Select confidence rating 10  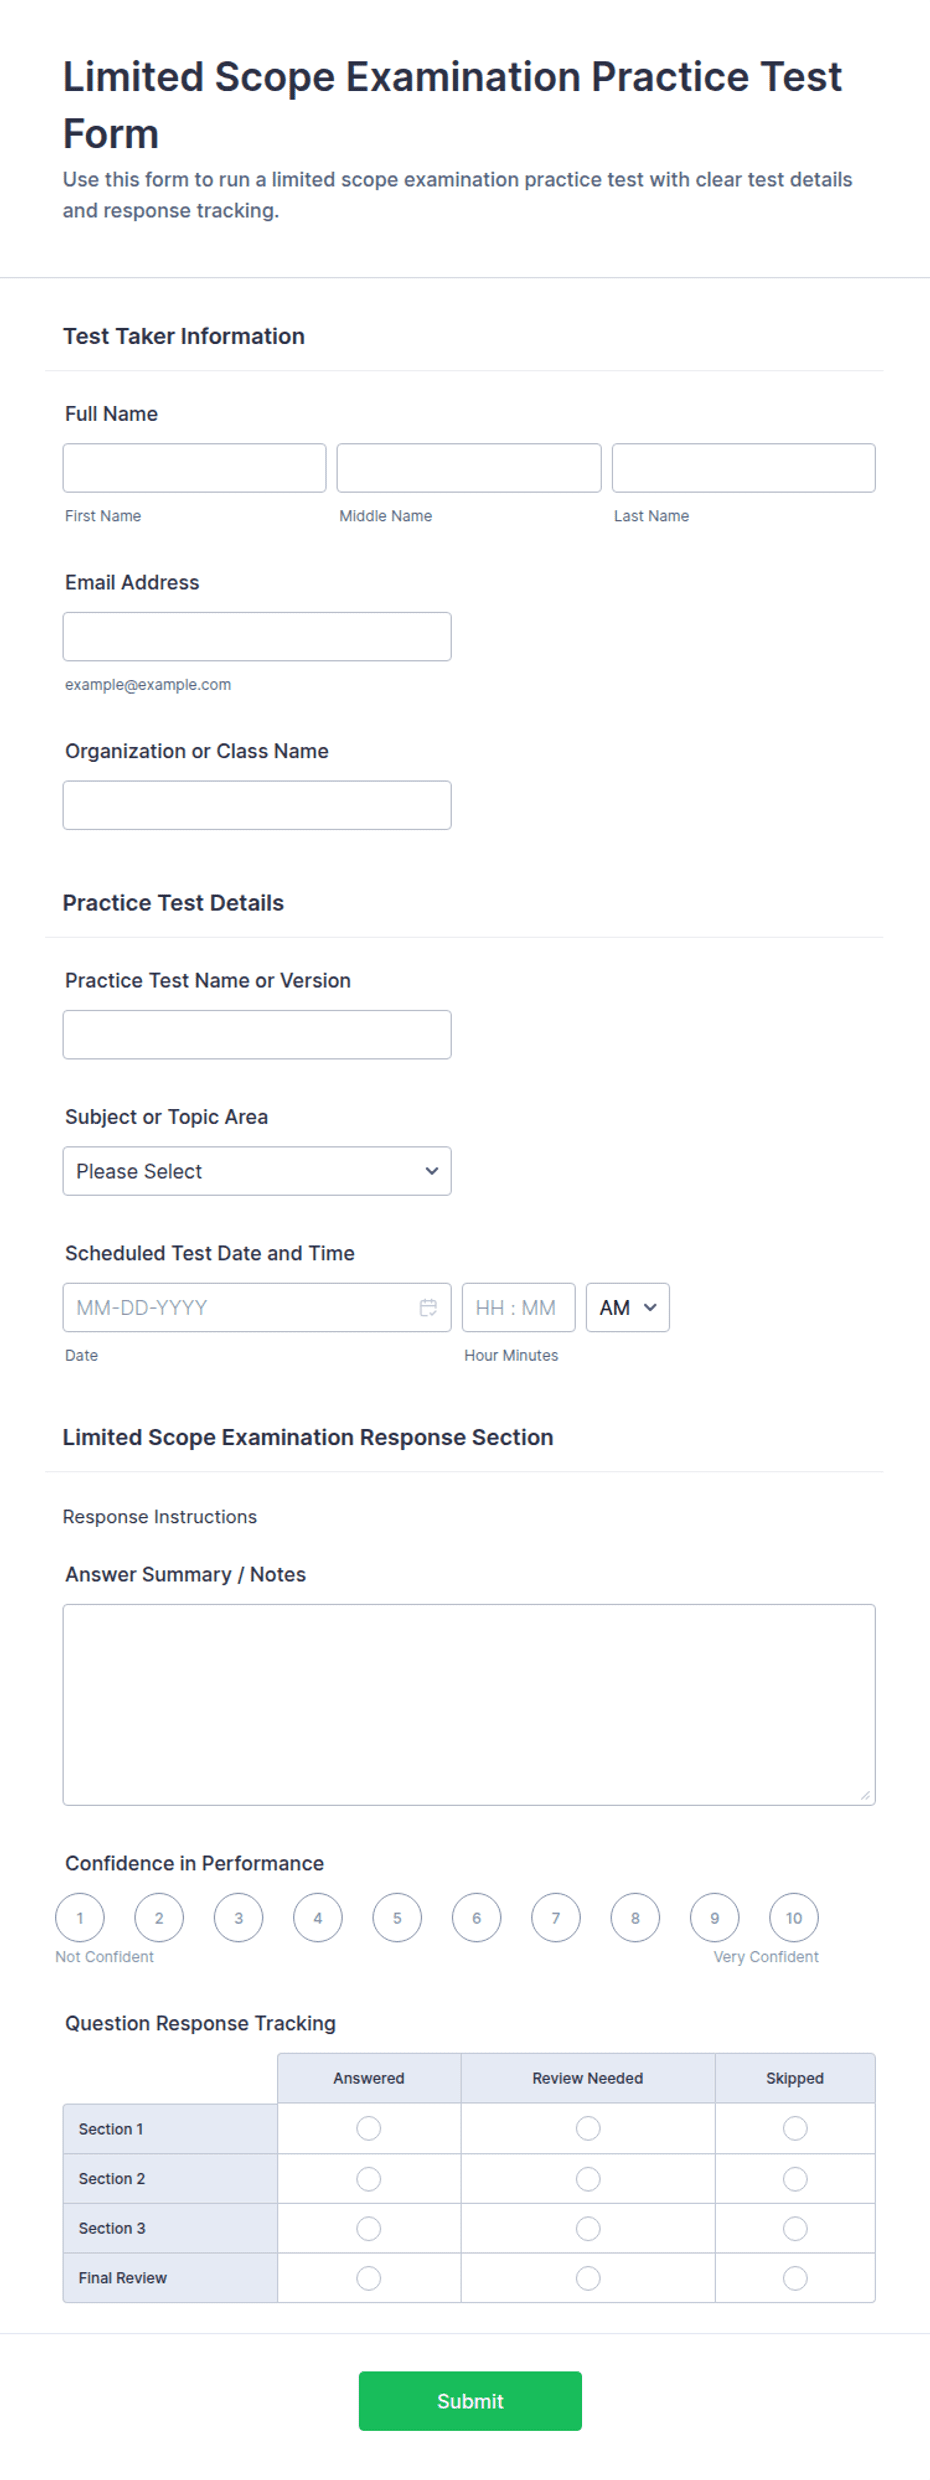point(794,1918)
